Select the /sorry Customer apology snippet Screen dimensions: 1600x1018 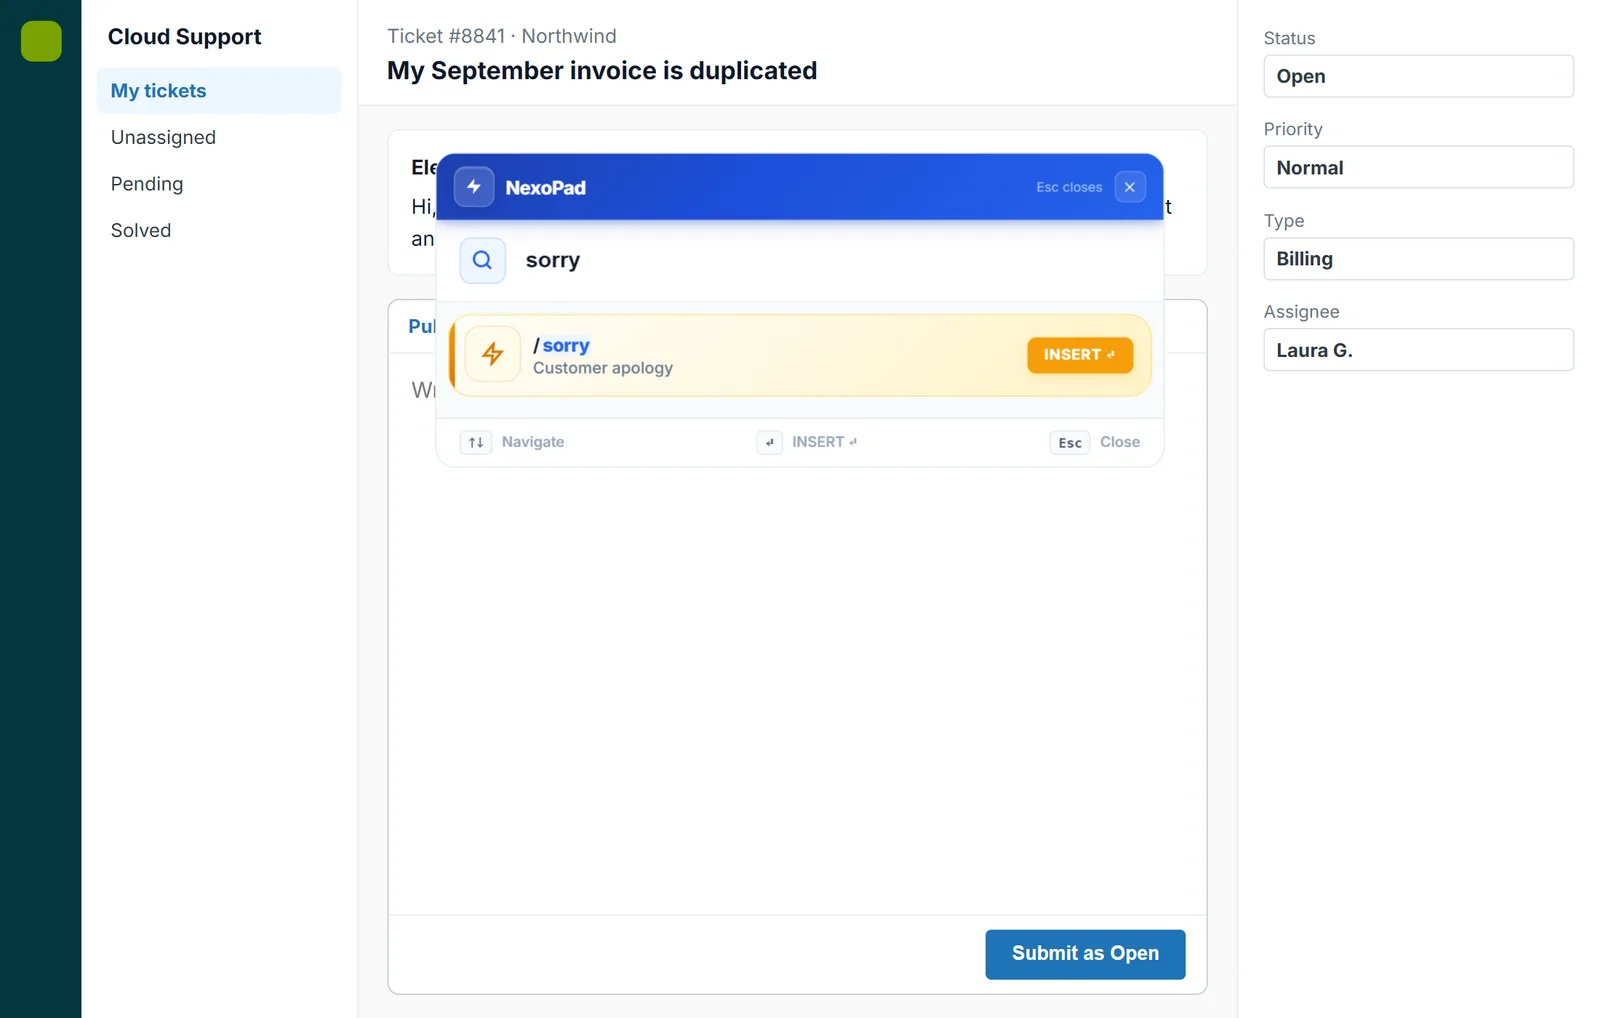point(800,355)
